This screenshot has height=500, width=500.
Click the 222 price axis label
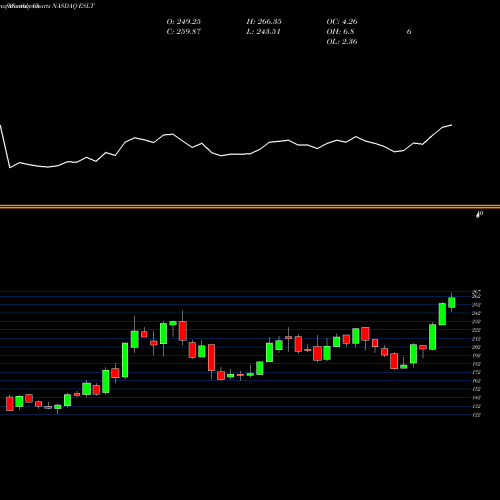tap(476, 330)
